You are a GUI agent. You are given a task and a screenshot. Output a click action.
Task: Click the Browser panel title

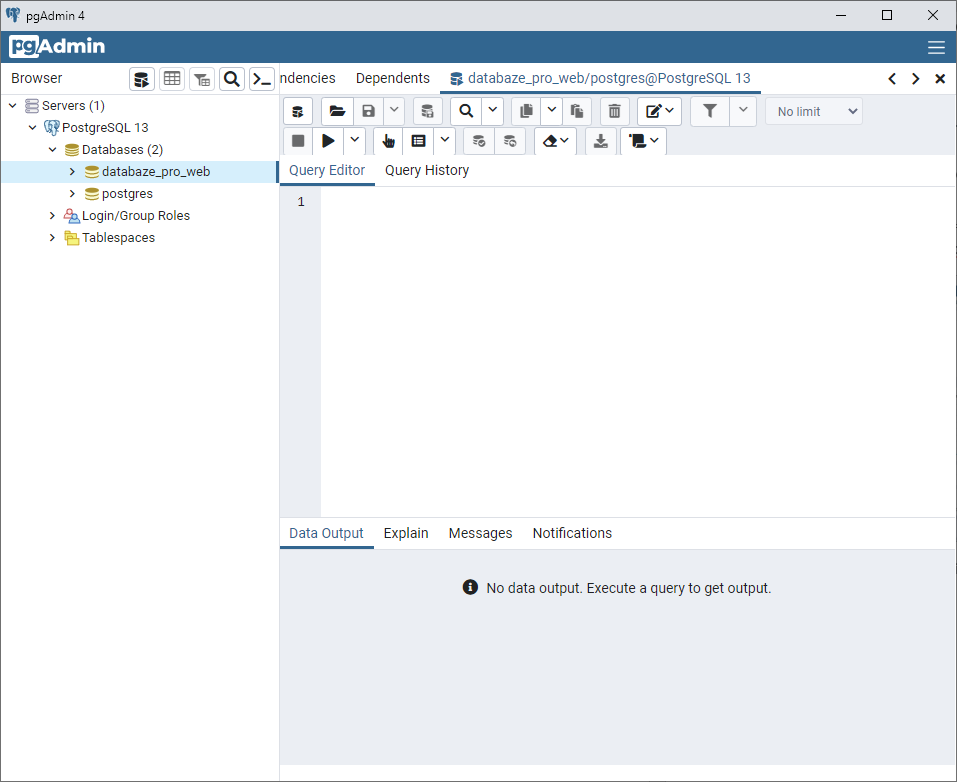pyautogui.click(x=37, y=78)
